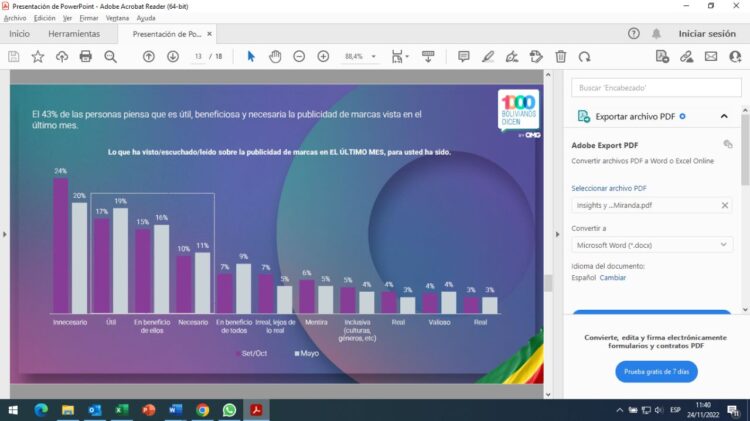This screenshot has height=421, width=750.
Task: Expand the left navigation pane arrow
Action: [5, 234]
